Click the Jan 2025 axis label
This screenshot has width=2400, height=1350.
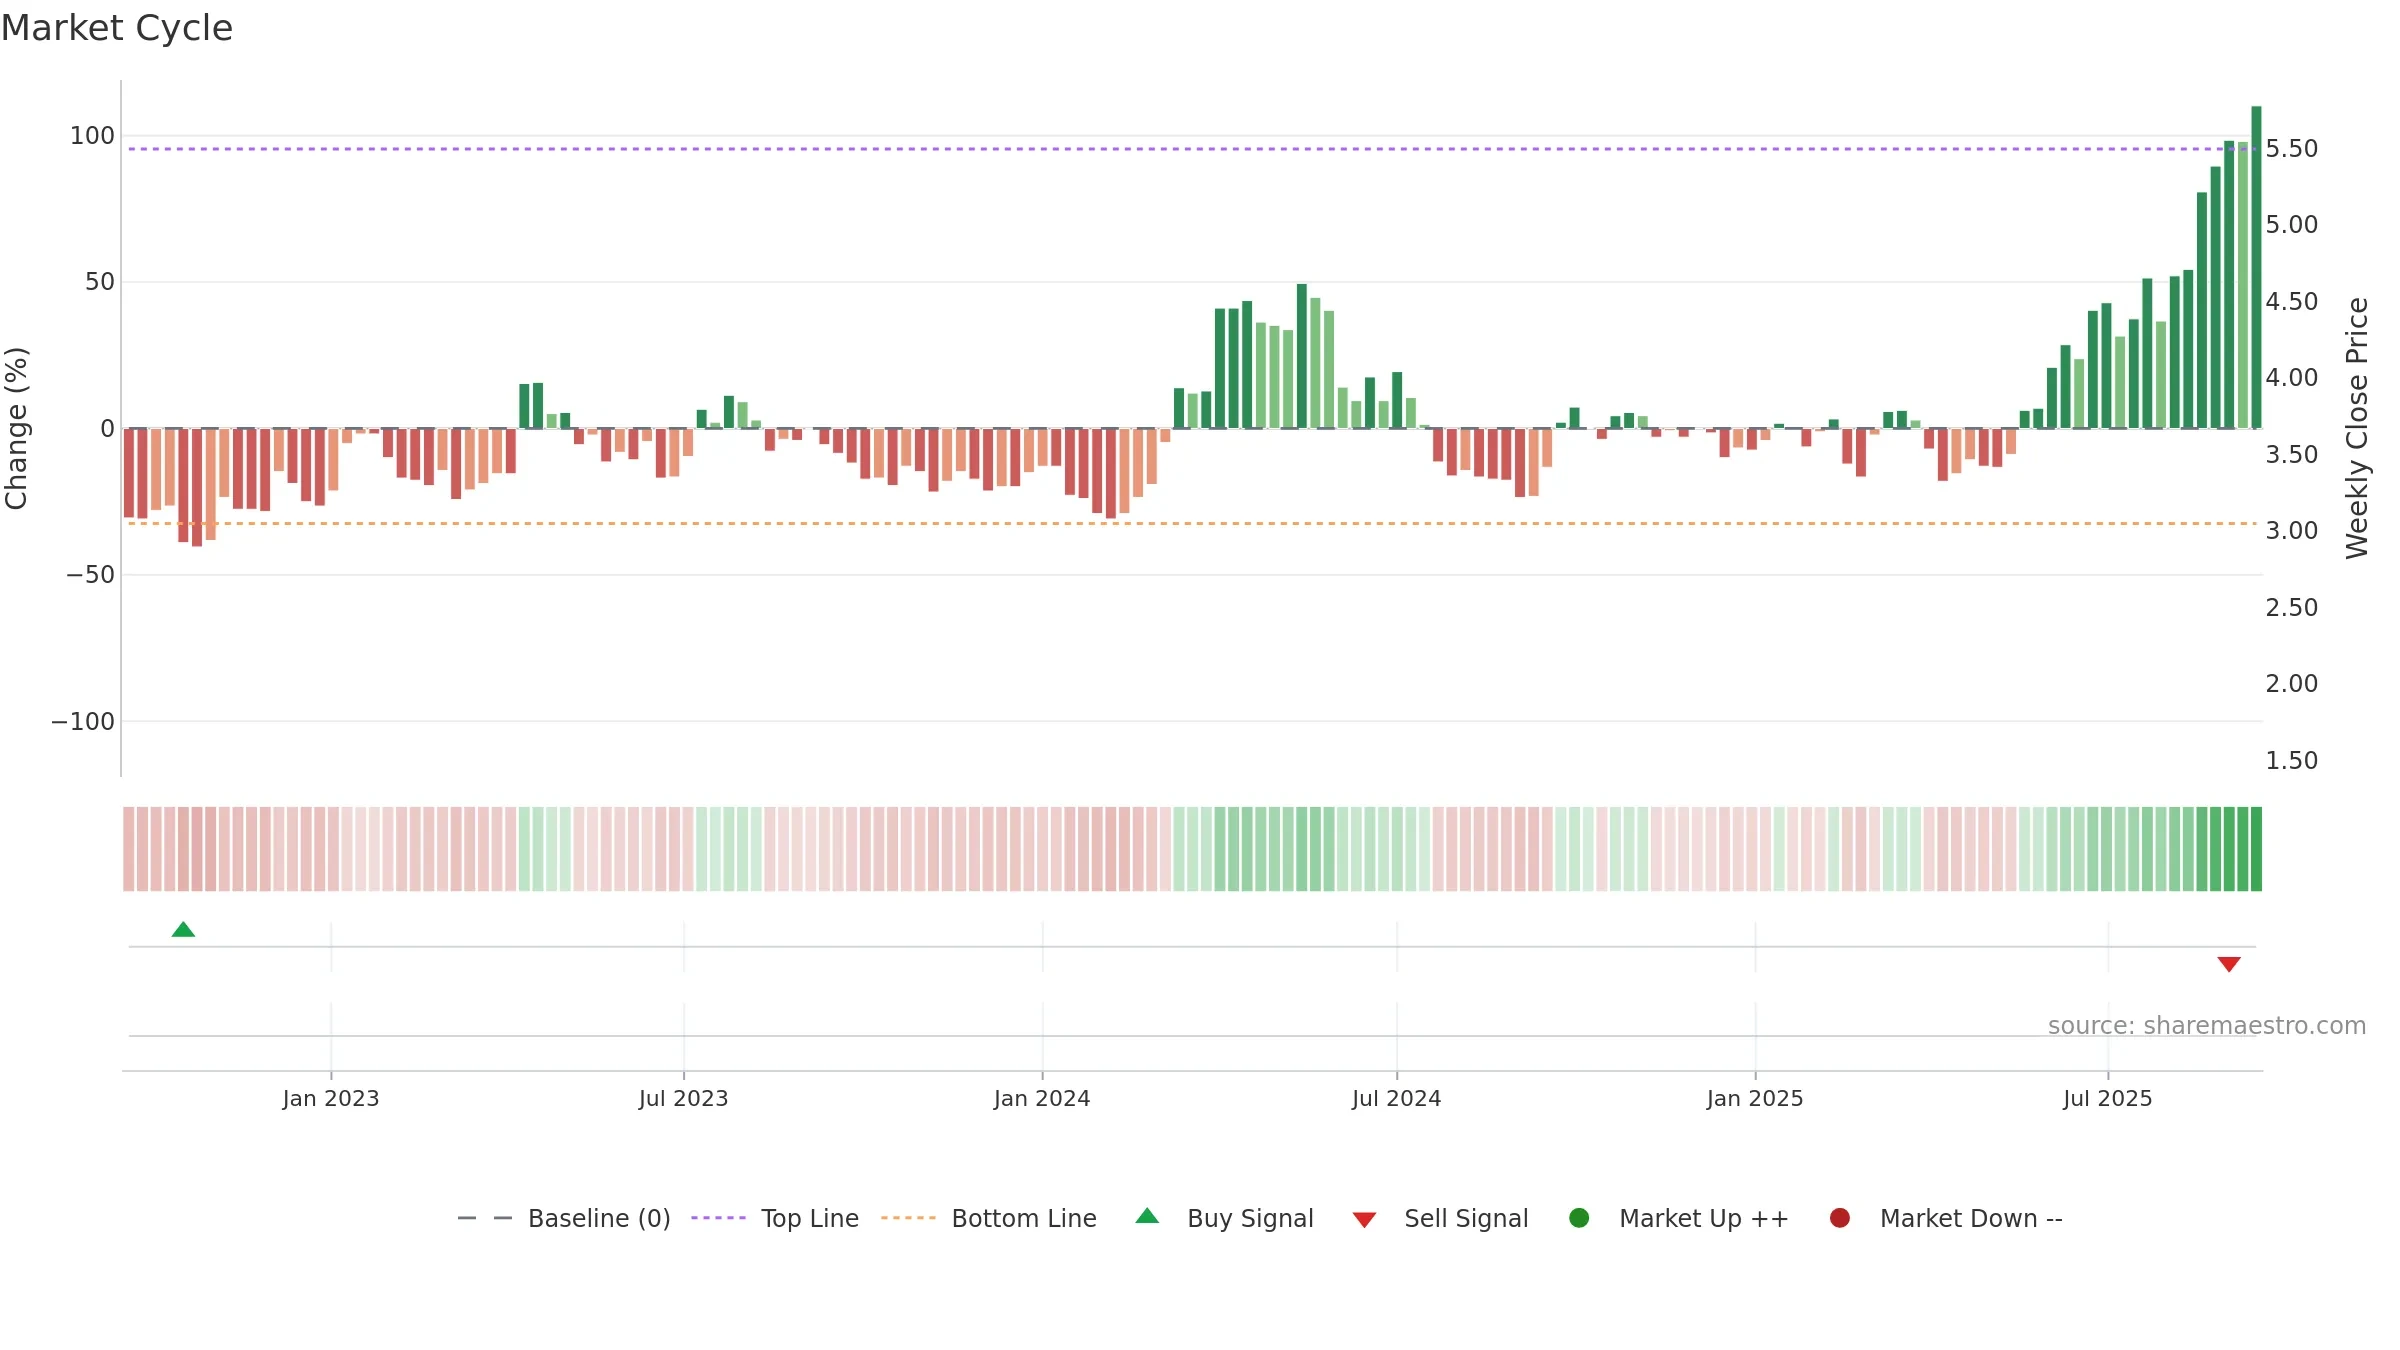tap(1755, 1099)
